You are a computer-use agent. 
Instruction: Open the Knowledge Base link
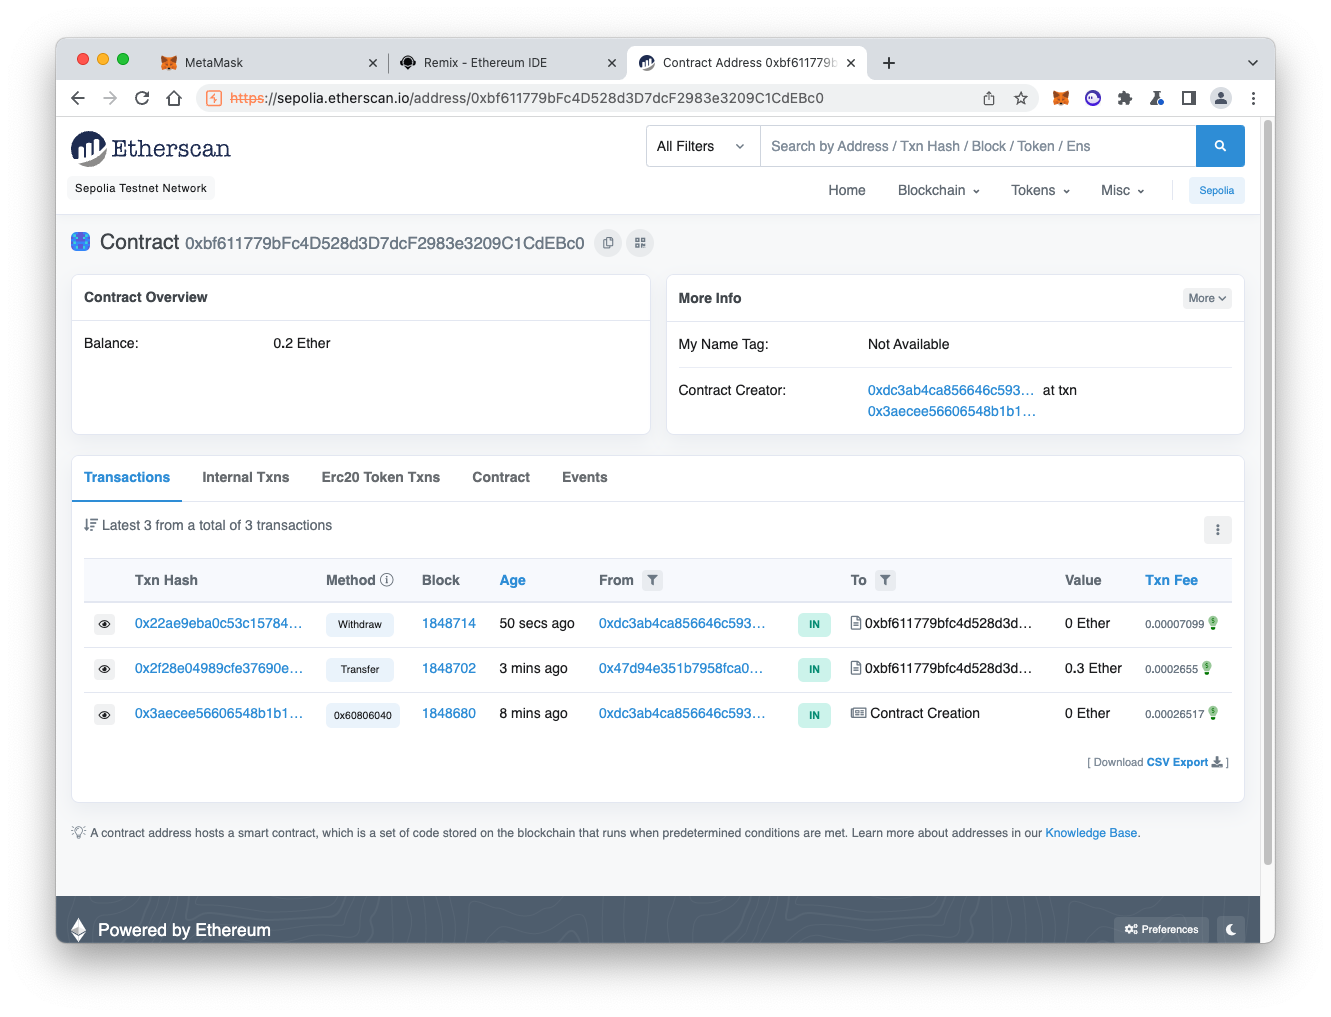tap(1091, 833)
